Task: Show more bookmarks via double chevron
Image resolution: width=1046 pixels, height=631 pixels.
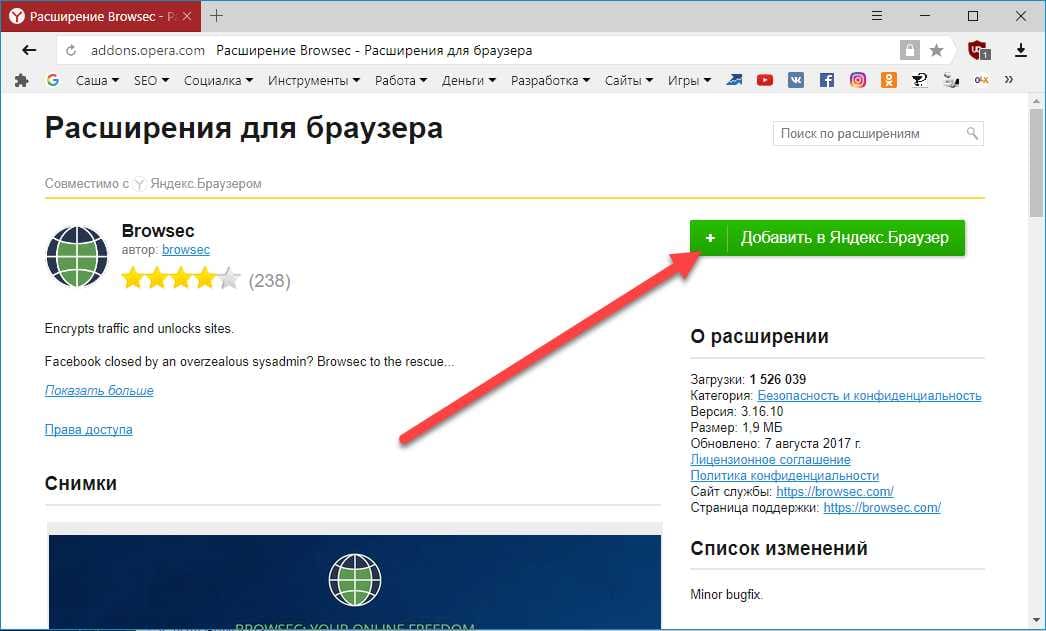Action: click(x=1009, y=80)
